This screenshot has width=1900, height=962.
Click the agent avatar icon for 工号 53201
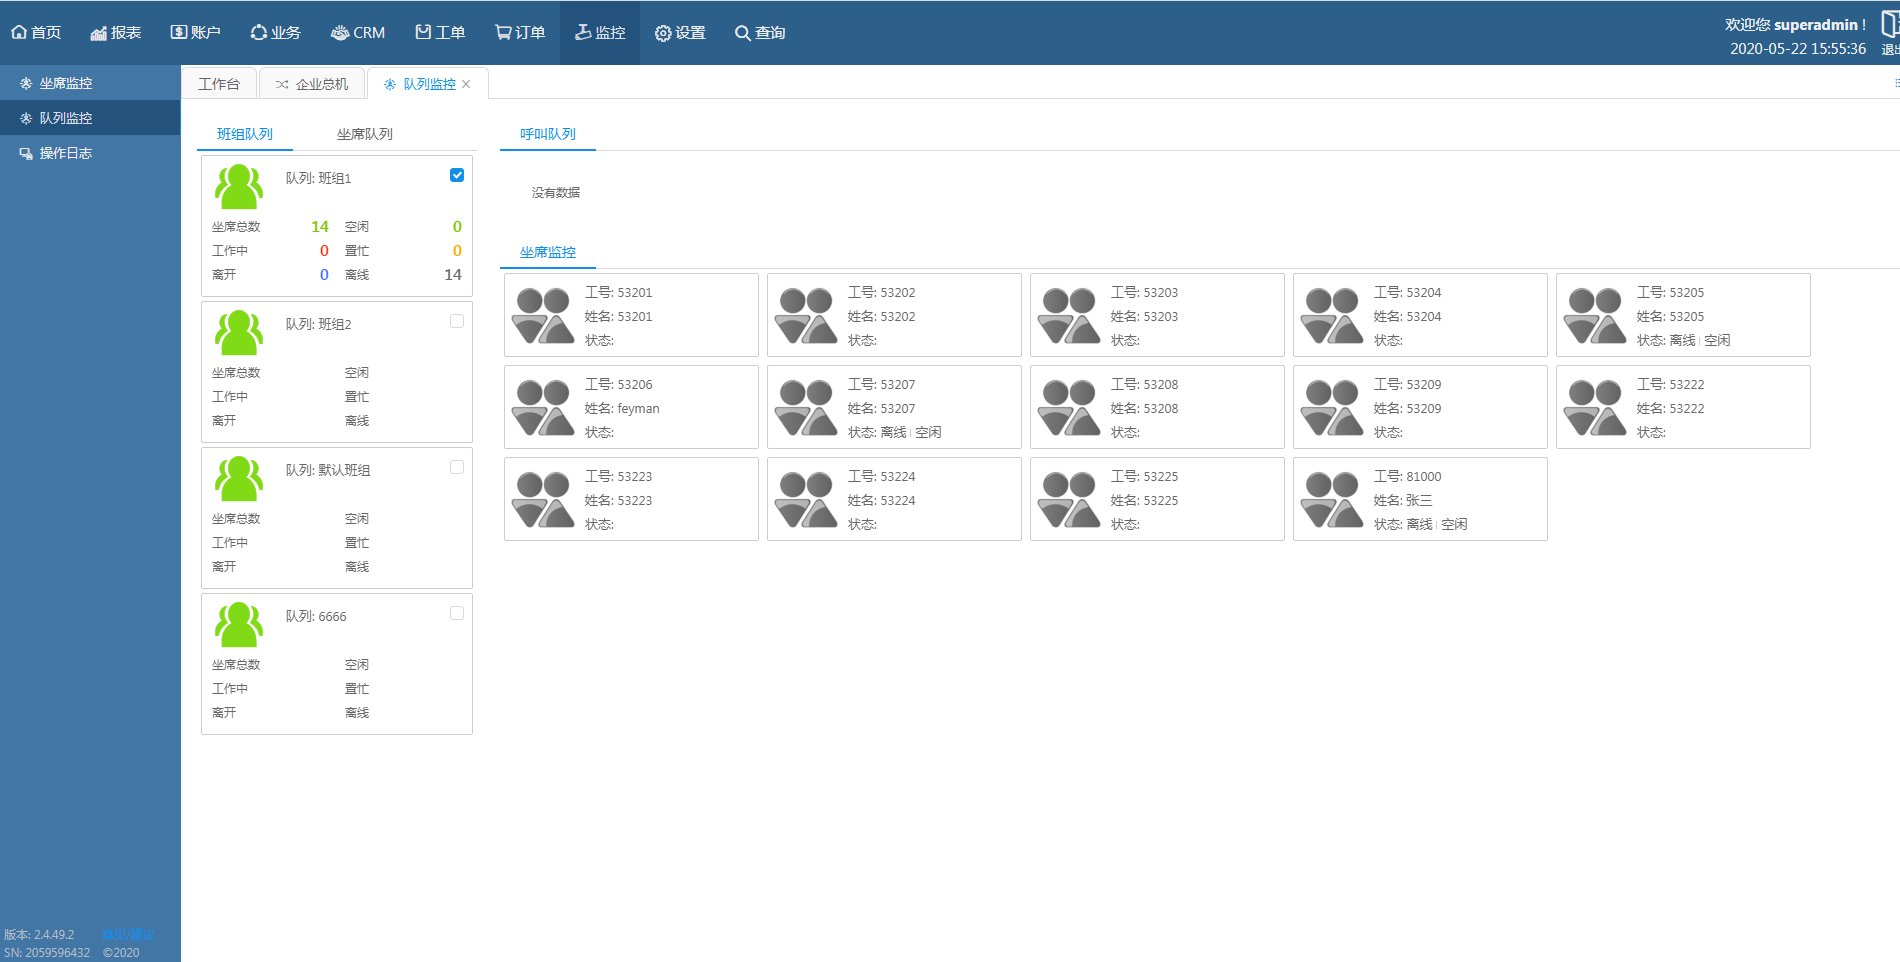click(x=543, y=315)
